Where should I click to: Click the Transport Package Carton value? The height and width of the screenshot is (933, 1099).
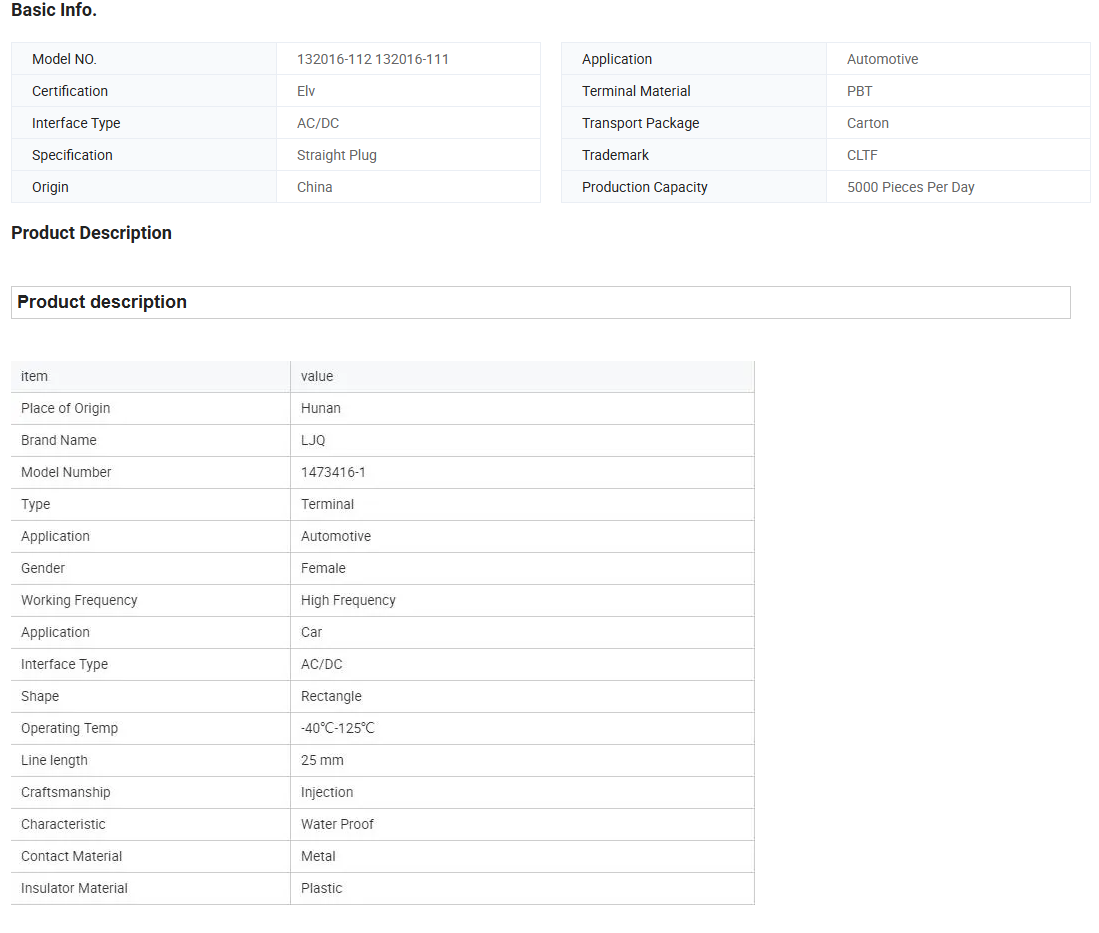(x=867, y=123)
